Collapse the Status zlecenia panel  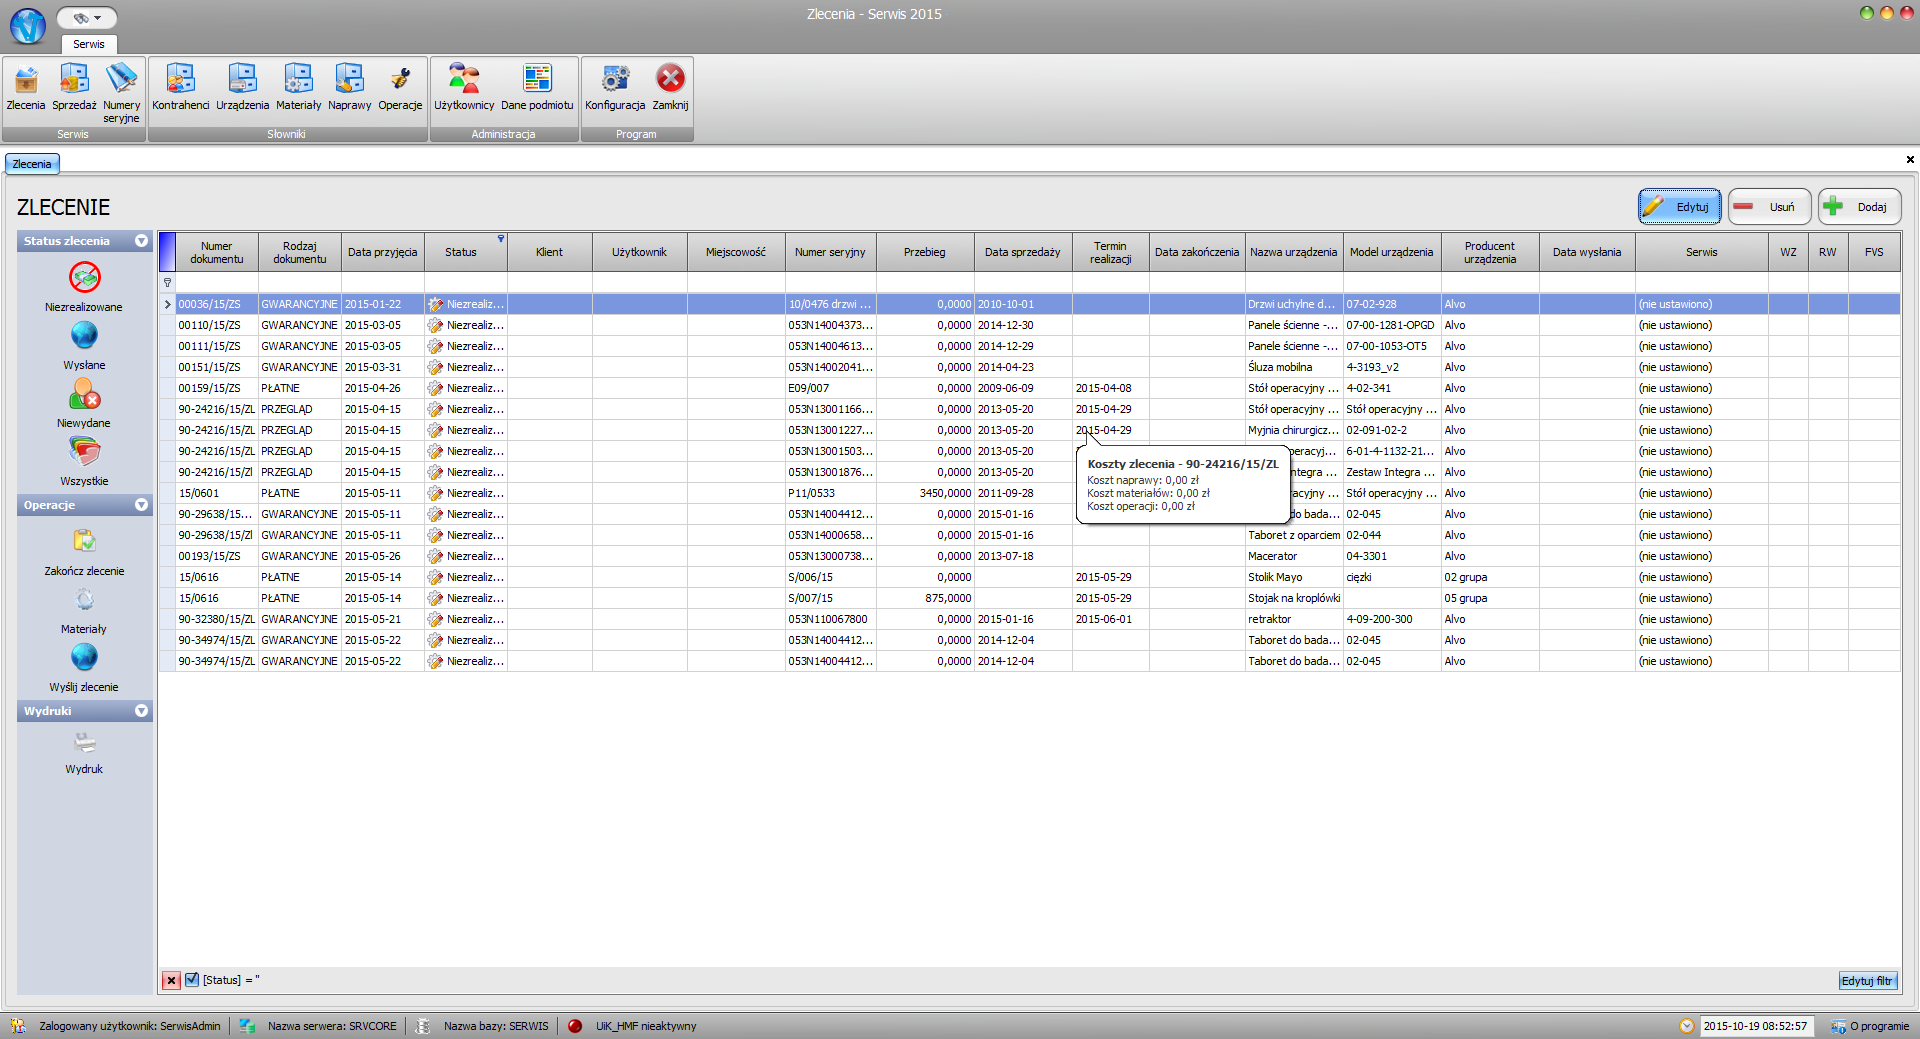pyautogui.click(x=141, y=241)
